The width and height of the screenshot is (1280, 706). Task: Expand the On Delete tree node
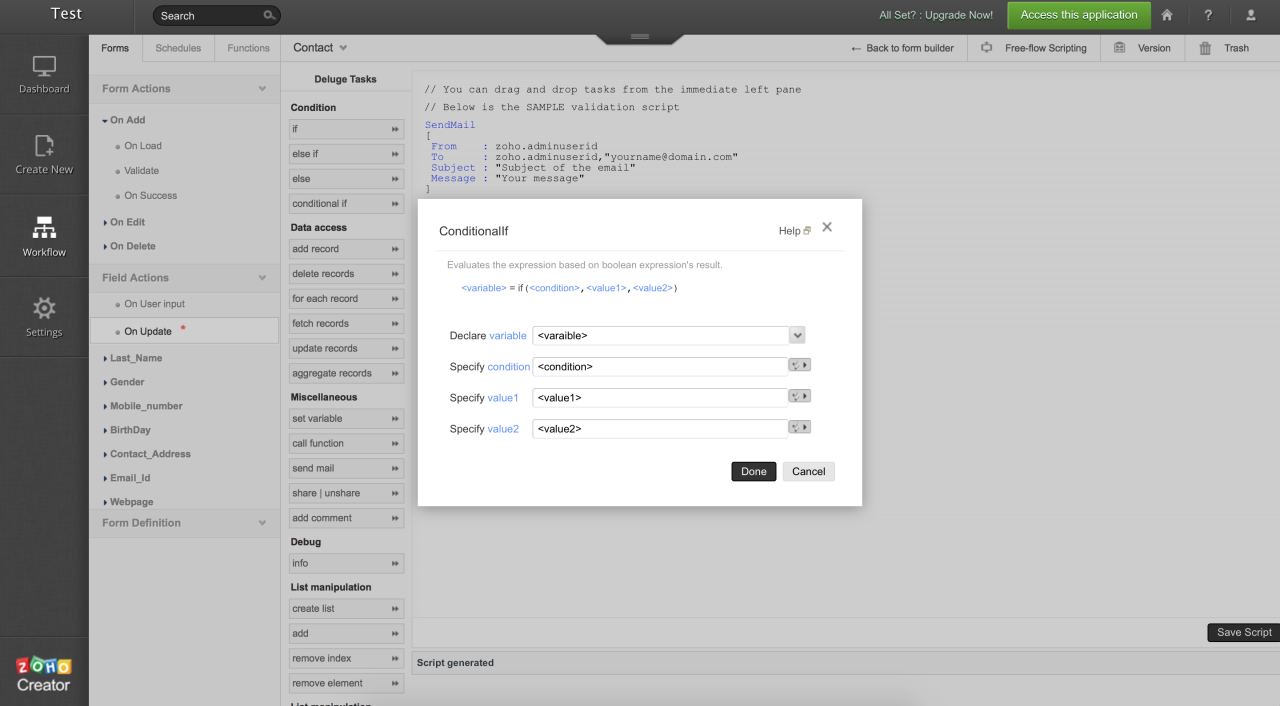[105, 246]
